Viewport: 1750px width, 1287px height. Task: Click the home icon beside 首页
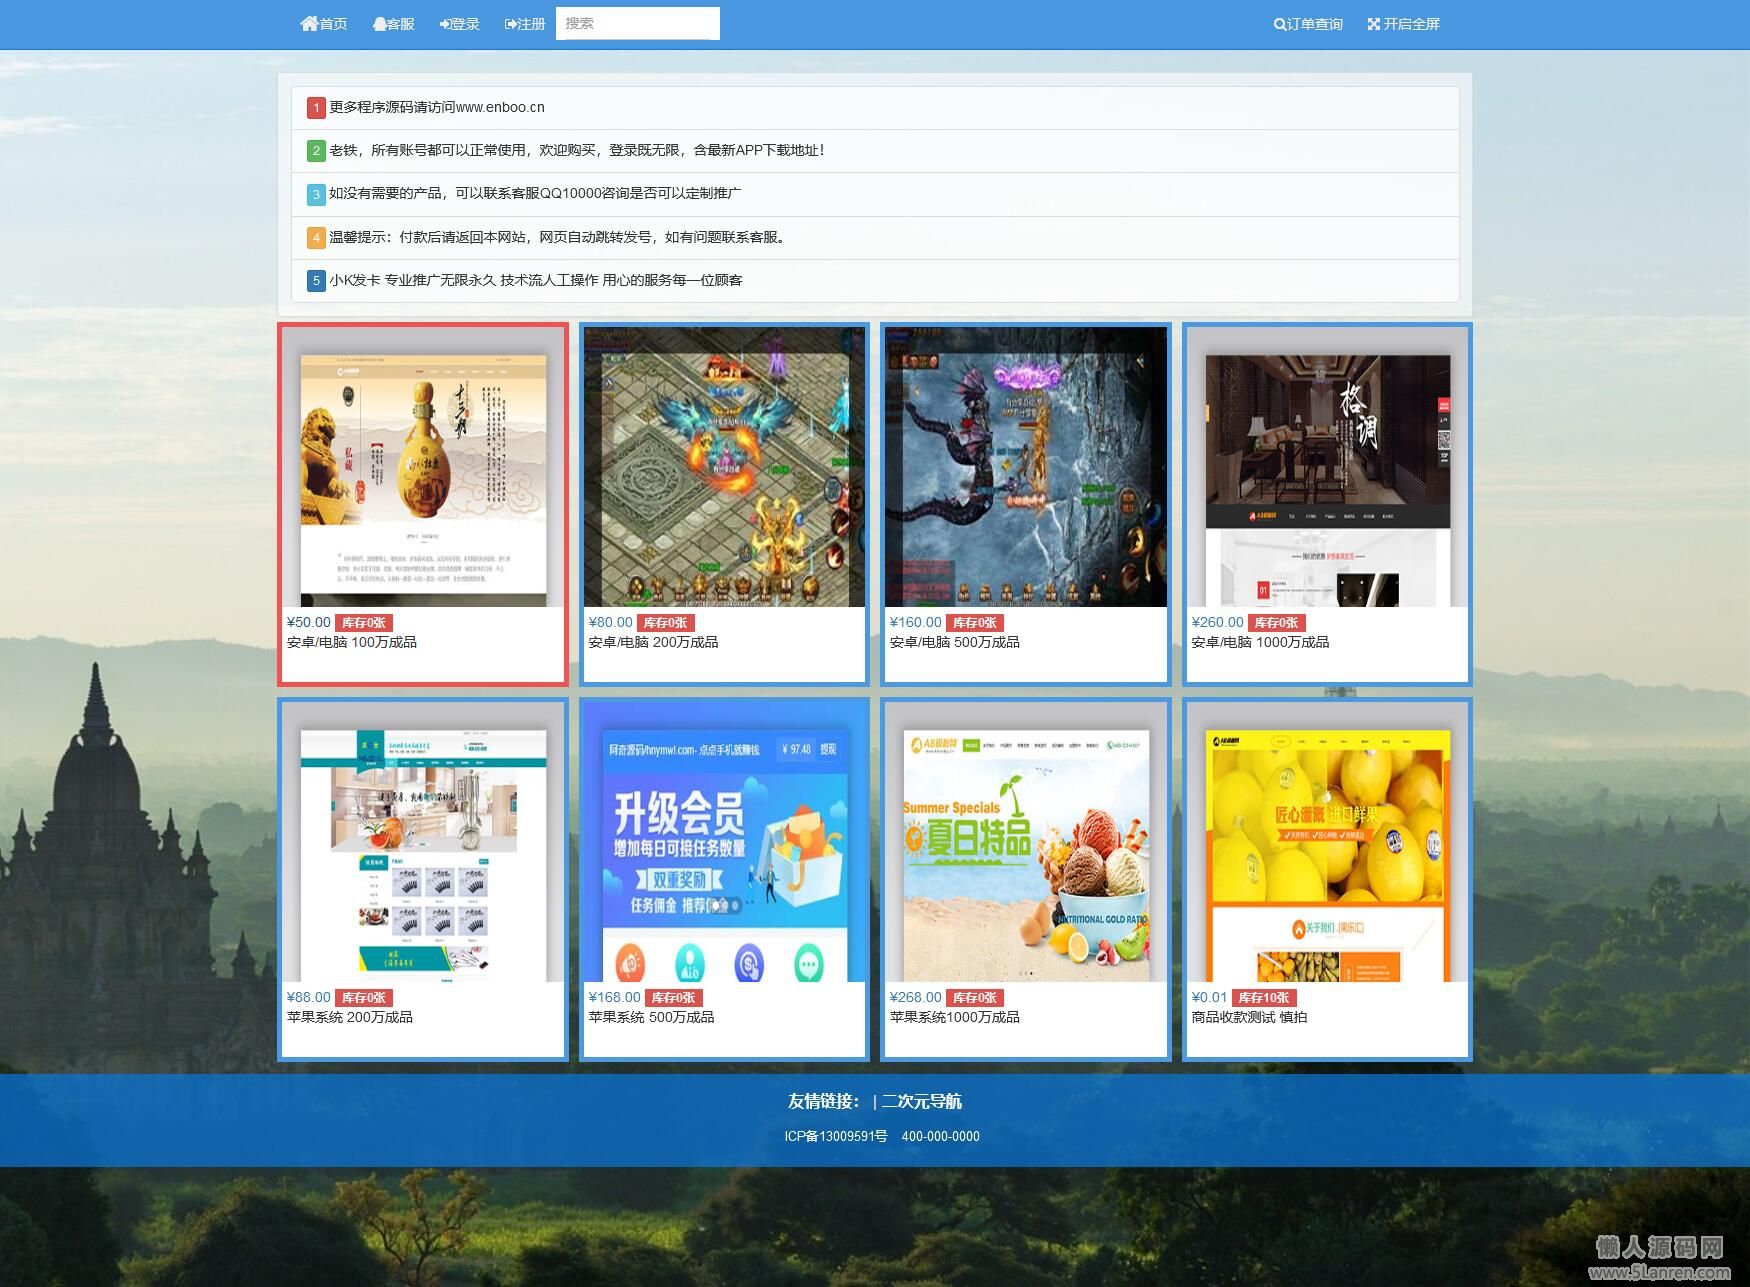click(x=309, y=24)
